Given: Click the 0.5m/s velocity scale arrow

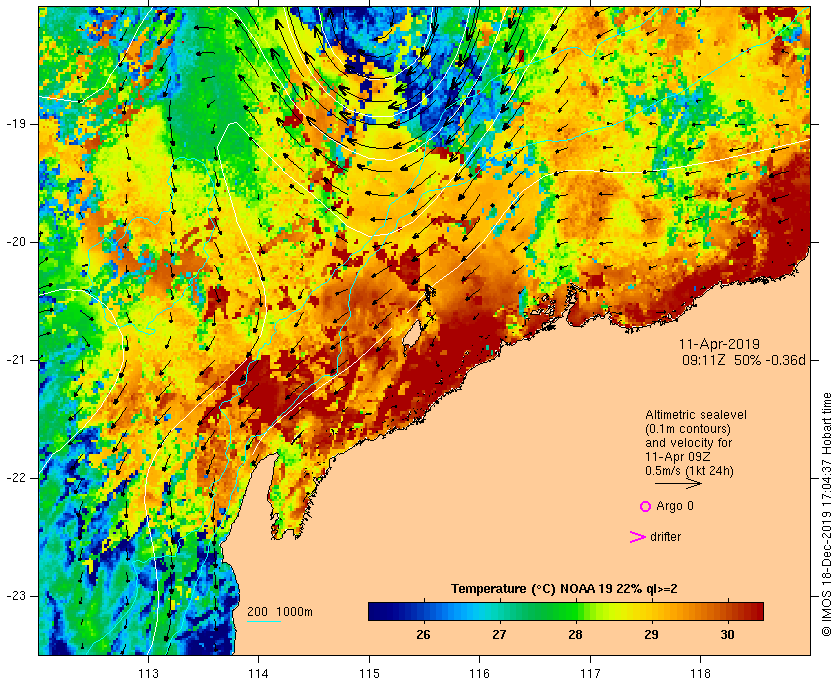Looking at the screenshot, I should click(x=678, y=483).
